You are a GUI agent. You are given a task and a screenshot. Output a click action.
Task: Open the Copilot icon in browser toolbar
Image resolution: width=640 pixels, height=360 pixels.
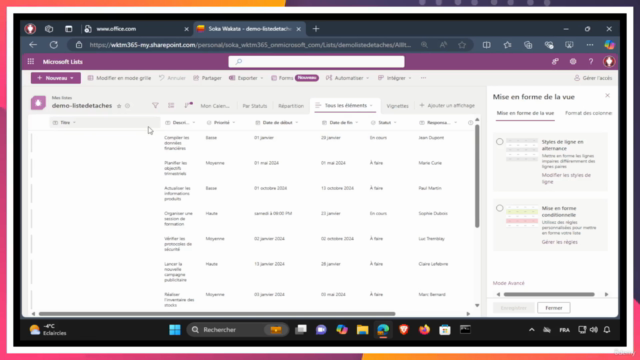[x=609, y=45]
